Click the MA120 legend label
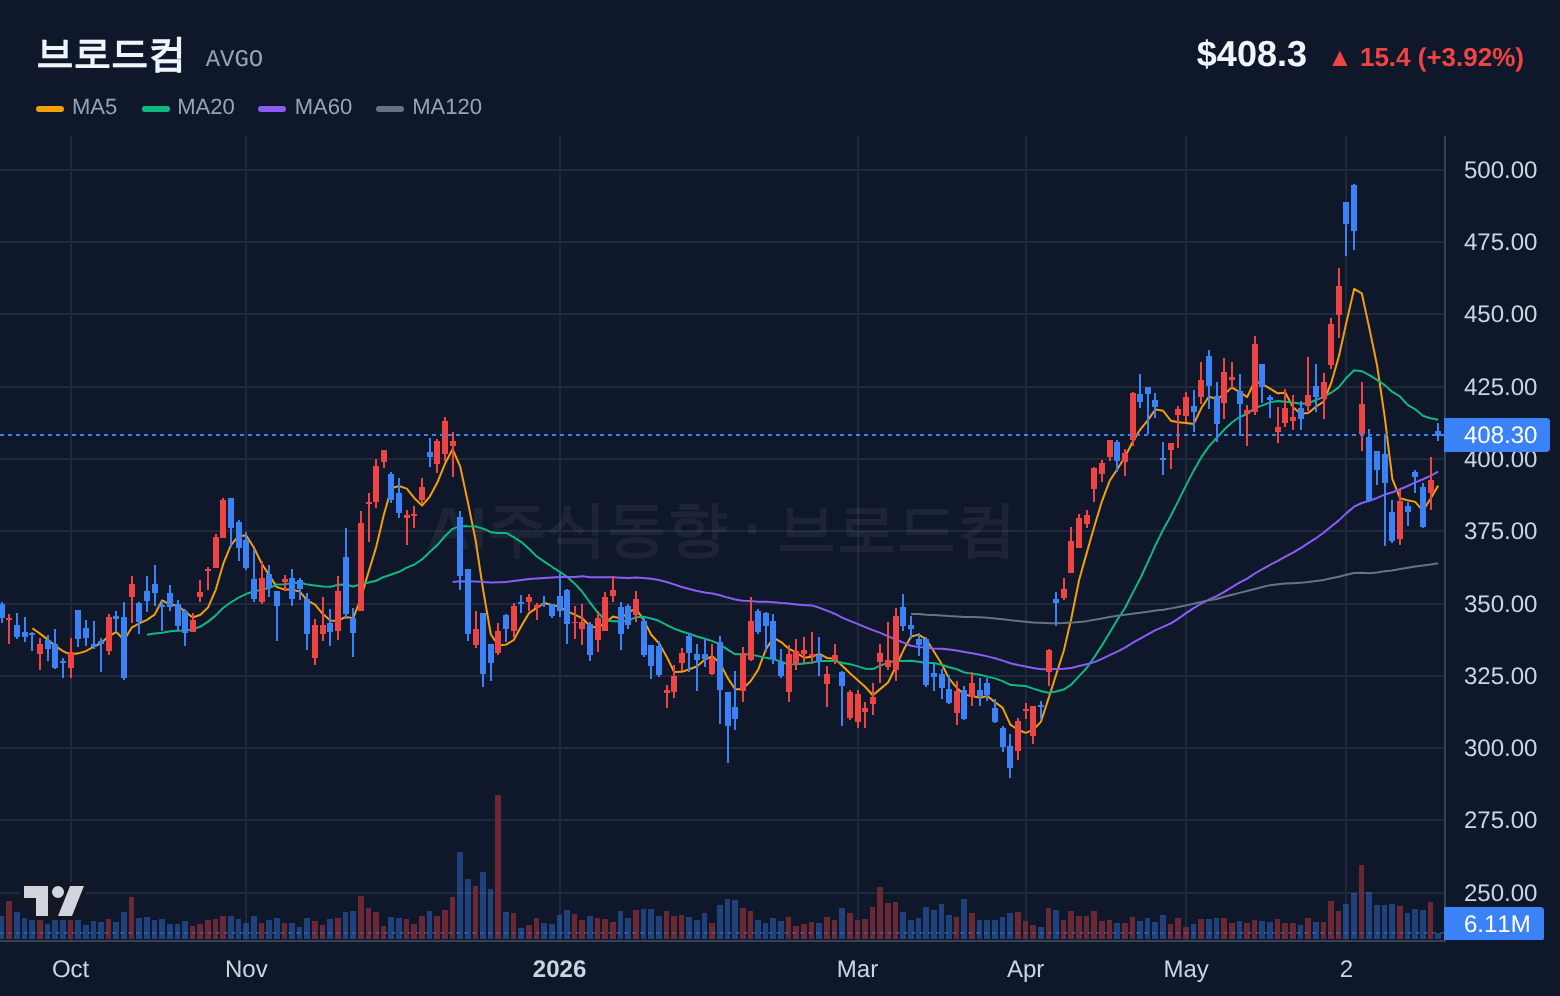 point(447,107)
